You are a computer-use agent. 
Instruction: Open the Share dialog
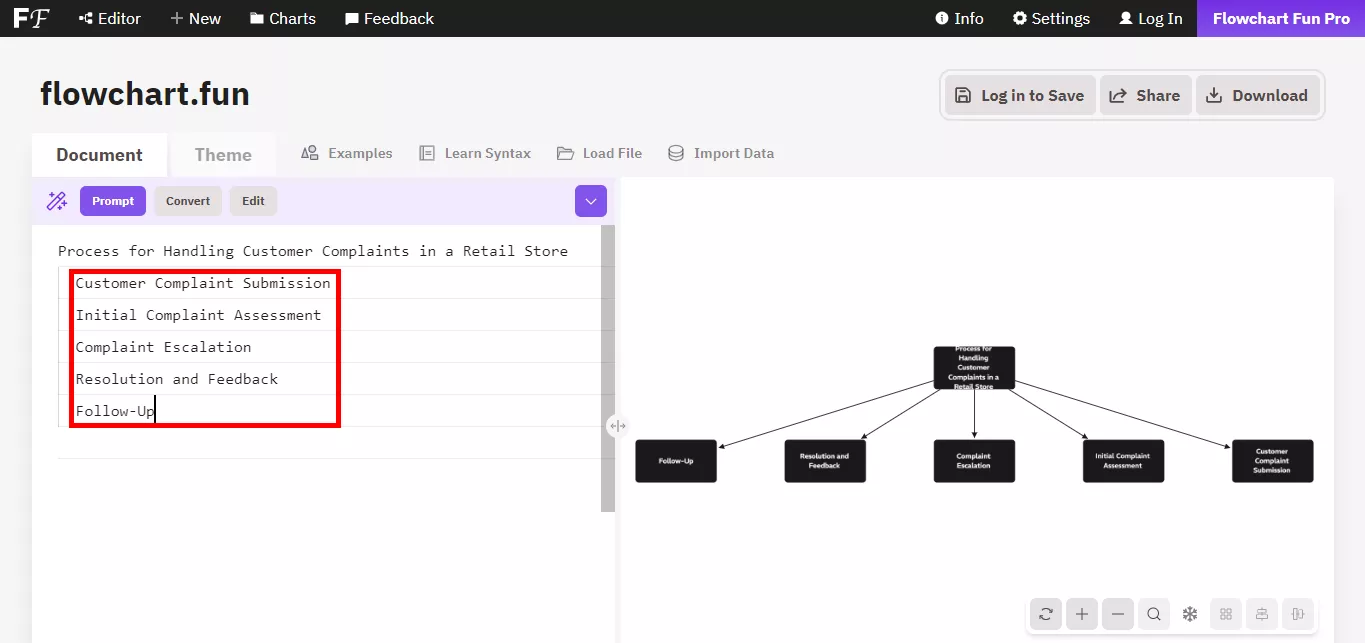tap(1145, 95)
